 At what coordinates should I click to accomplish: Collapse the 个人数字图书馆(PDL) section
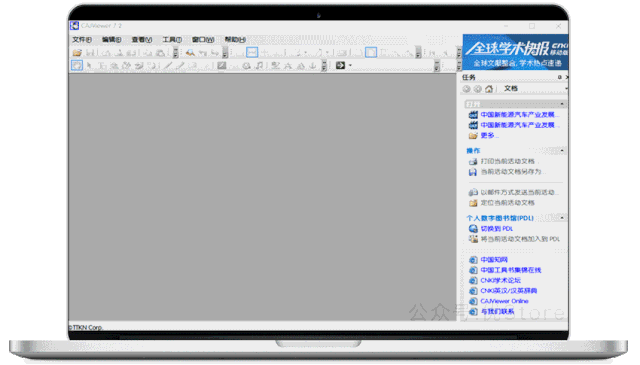562,218
